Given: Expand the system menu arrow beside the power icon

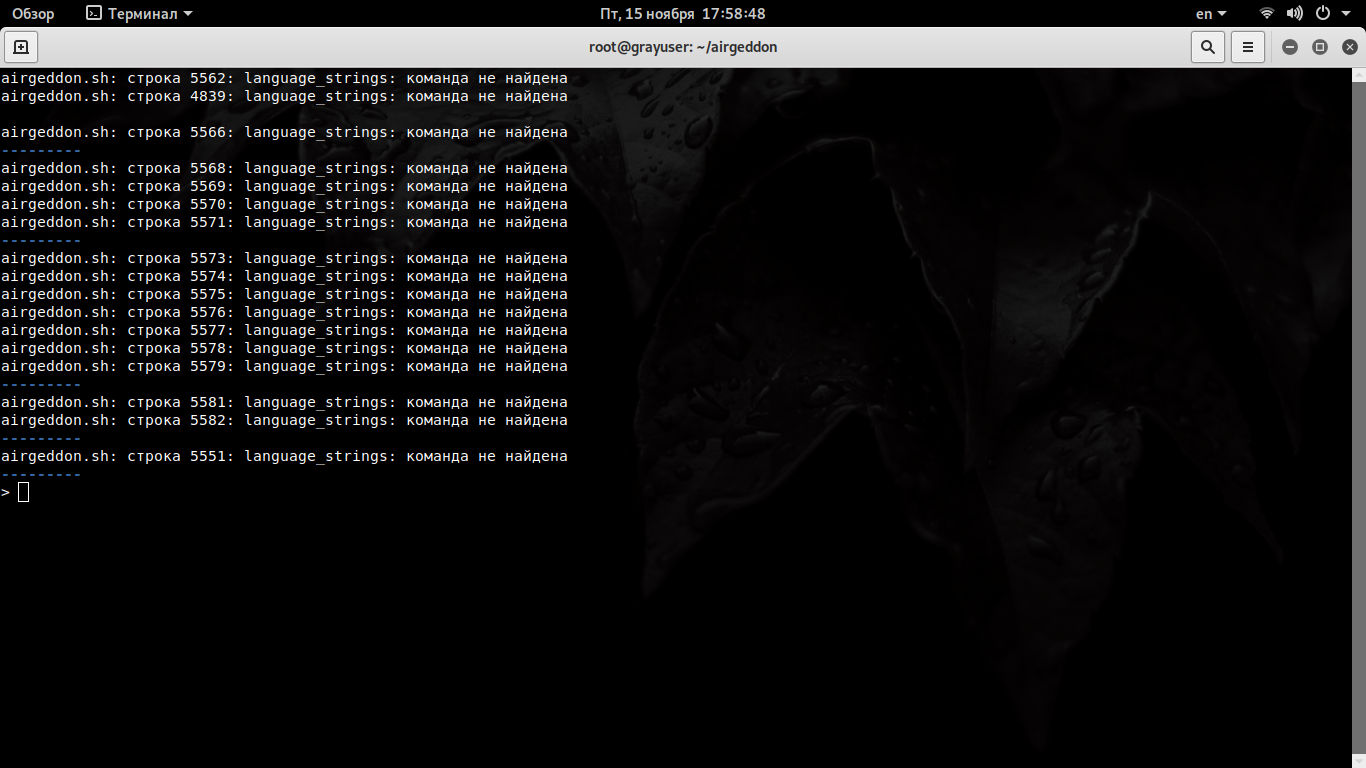Looking at the screenshot, I should point(1344,14).
